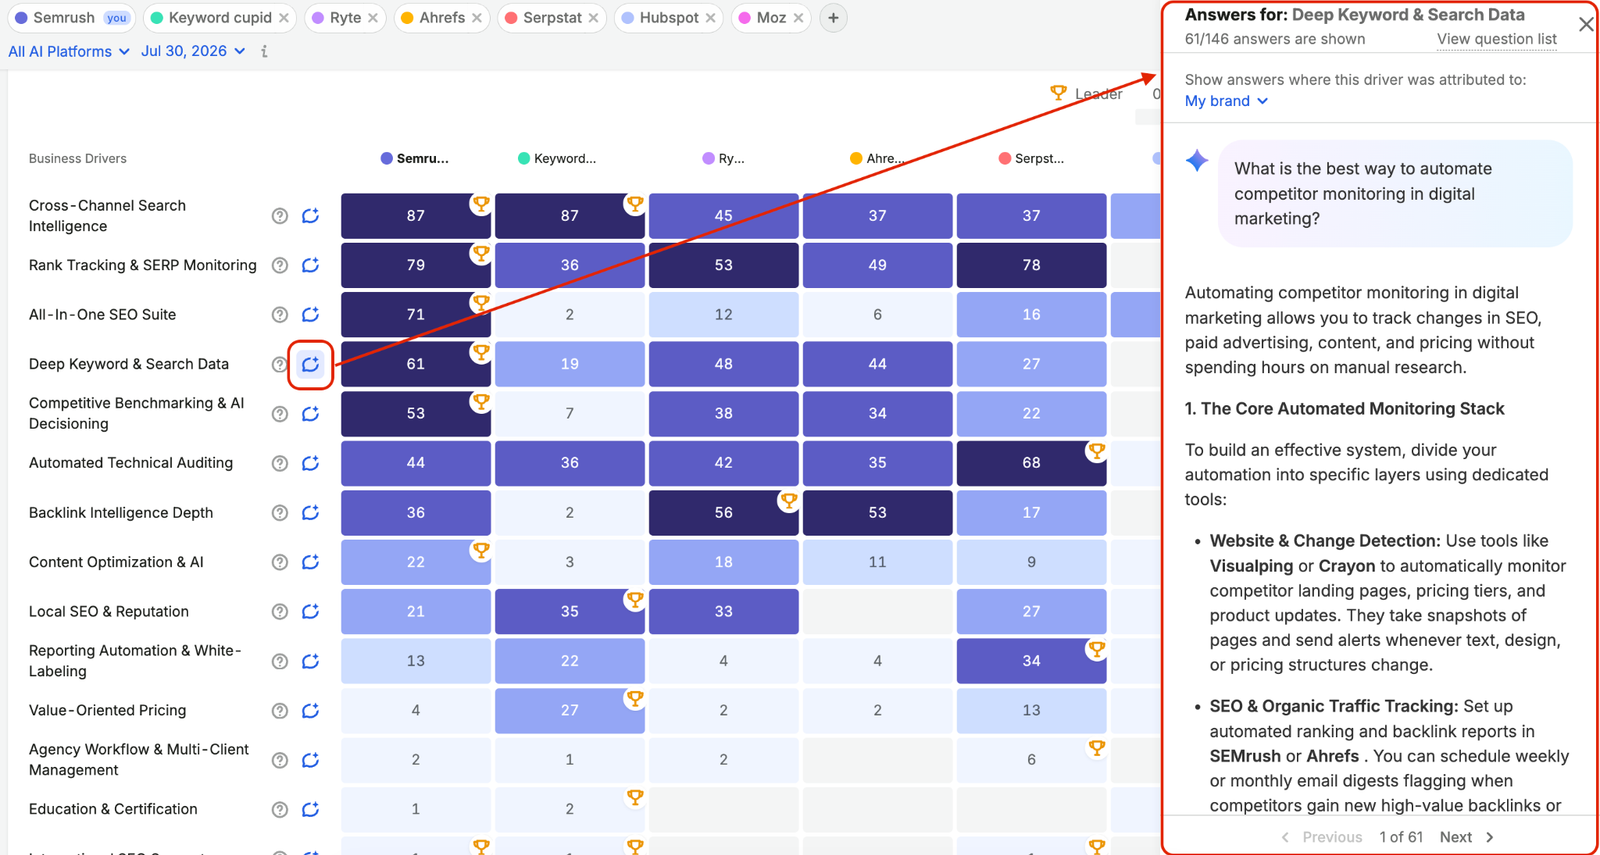Show help tooltip for Rank Tracking & SERP Monitoring

[x=280, y=265]
